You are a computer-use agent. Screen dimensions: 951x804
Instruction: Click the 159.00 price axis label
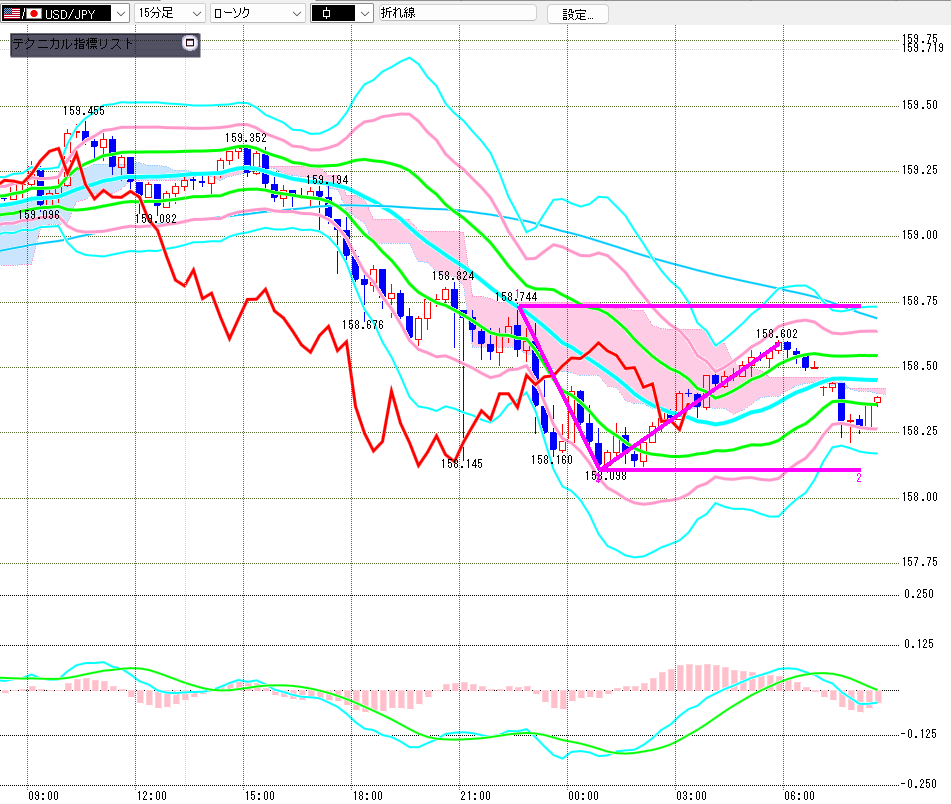[919, 235]
